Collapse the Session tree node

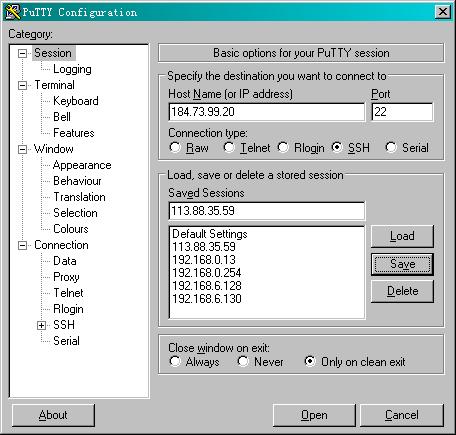click(22, 53)
